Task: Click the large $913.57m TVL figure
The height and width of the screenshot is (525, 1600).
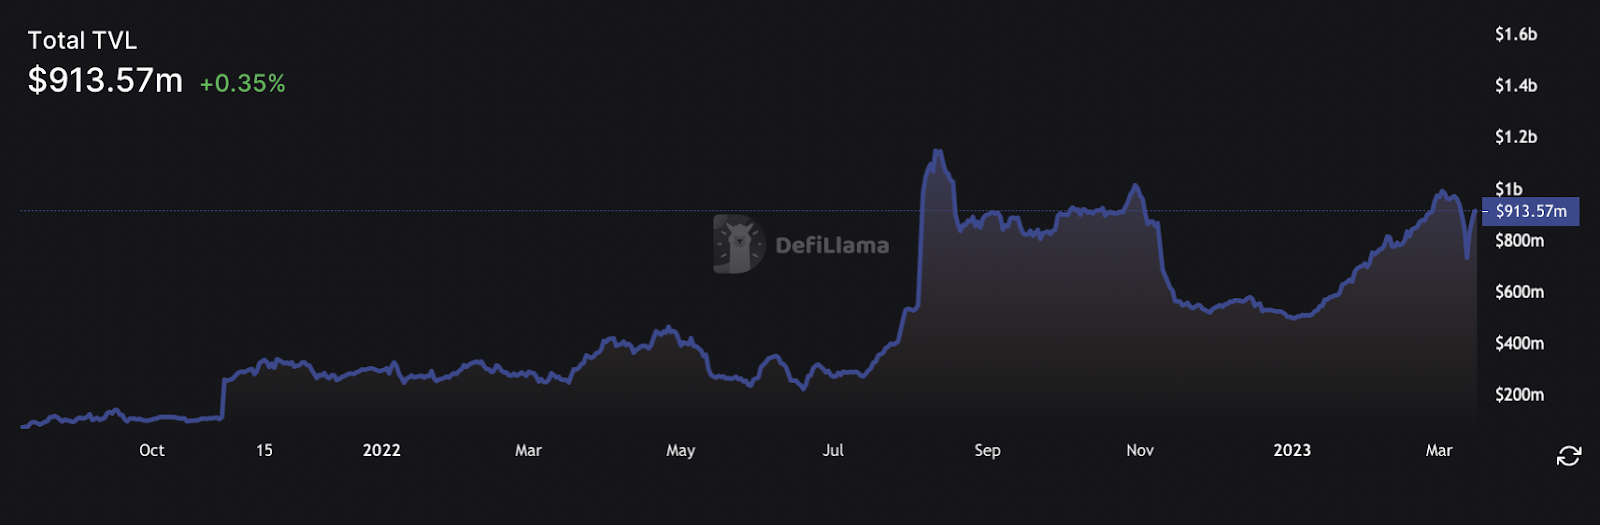Action: (105, 80)
